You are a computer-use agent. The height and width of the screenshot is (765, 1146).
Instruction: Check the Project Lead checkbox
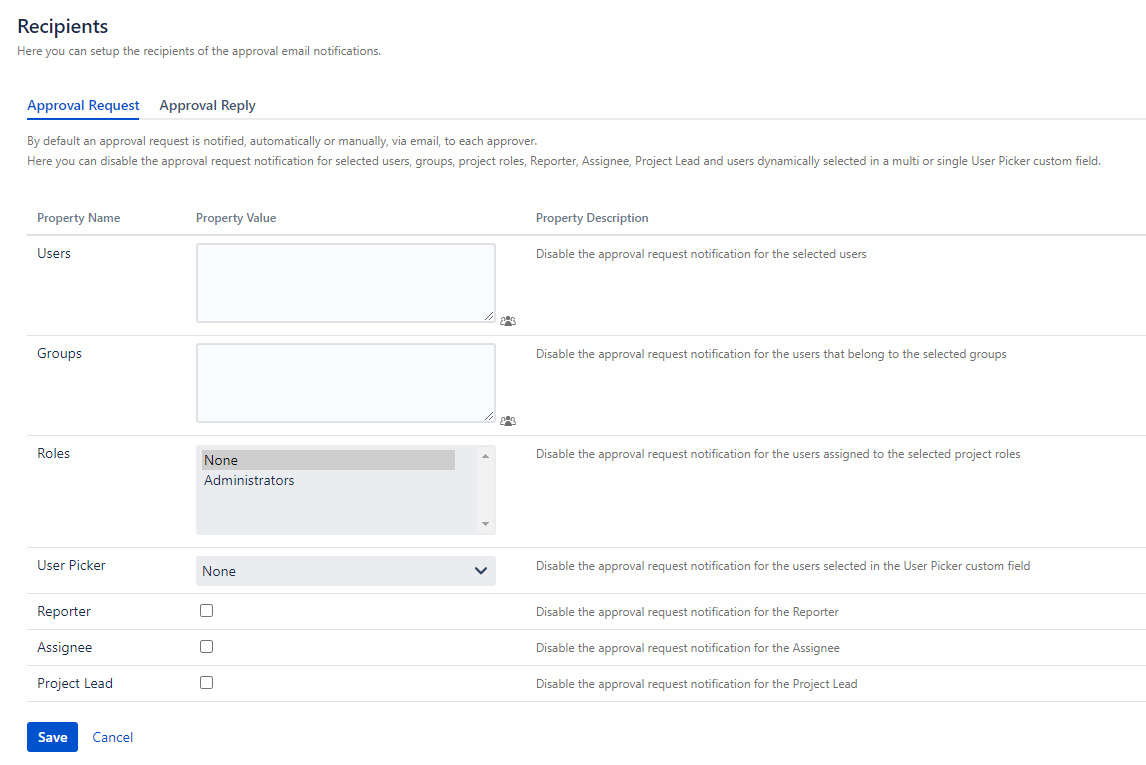207,683
